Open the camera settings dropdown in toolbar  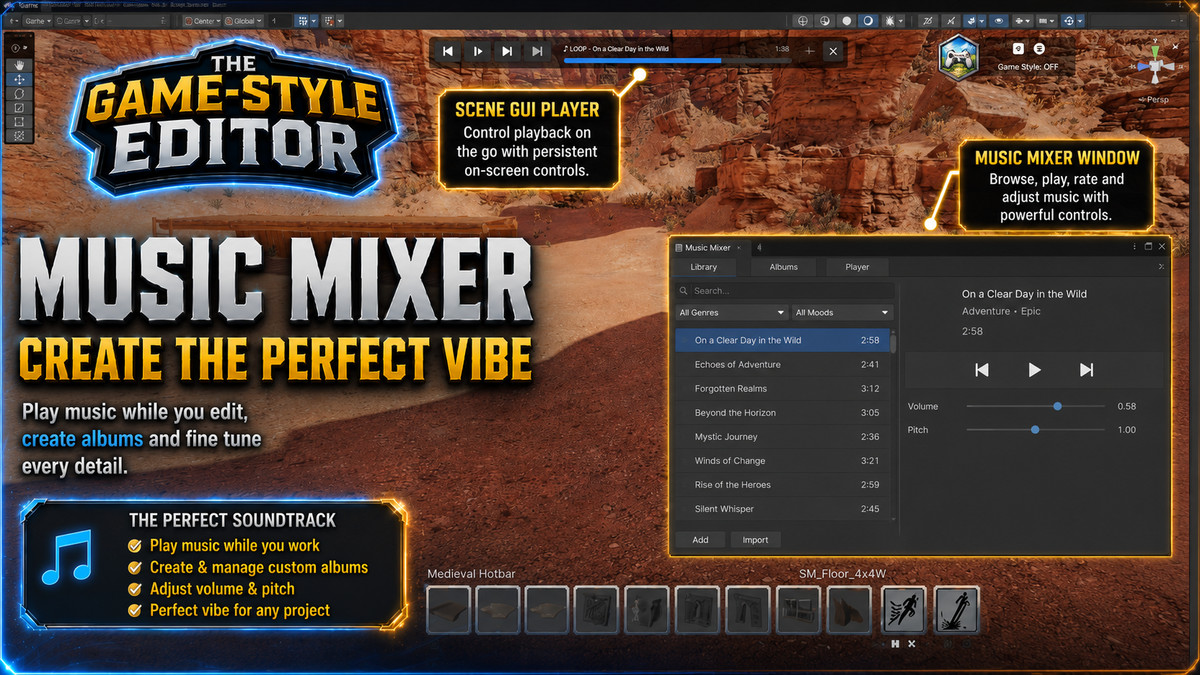pyautogui.click(x=1046, y=20)
